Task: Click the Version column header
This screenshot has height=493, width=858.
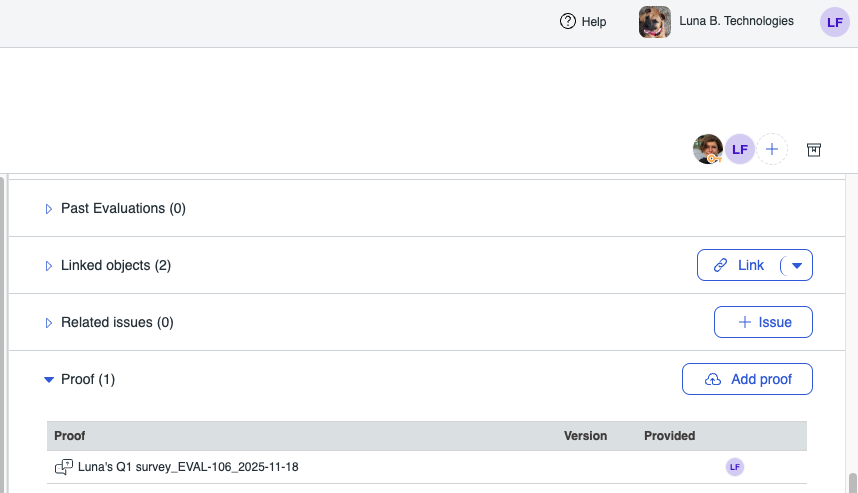Action: click(585, 436)
